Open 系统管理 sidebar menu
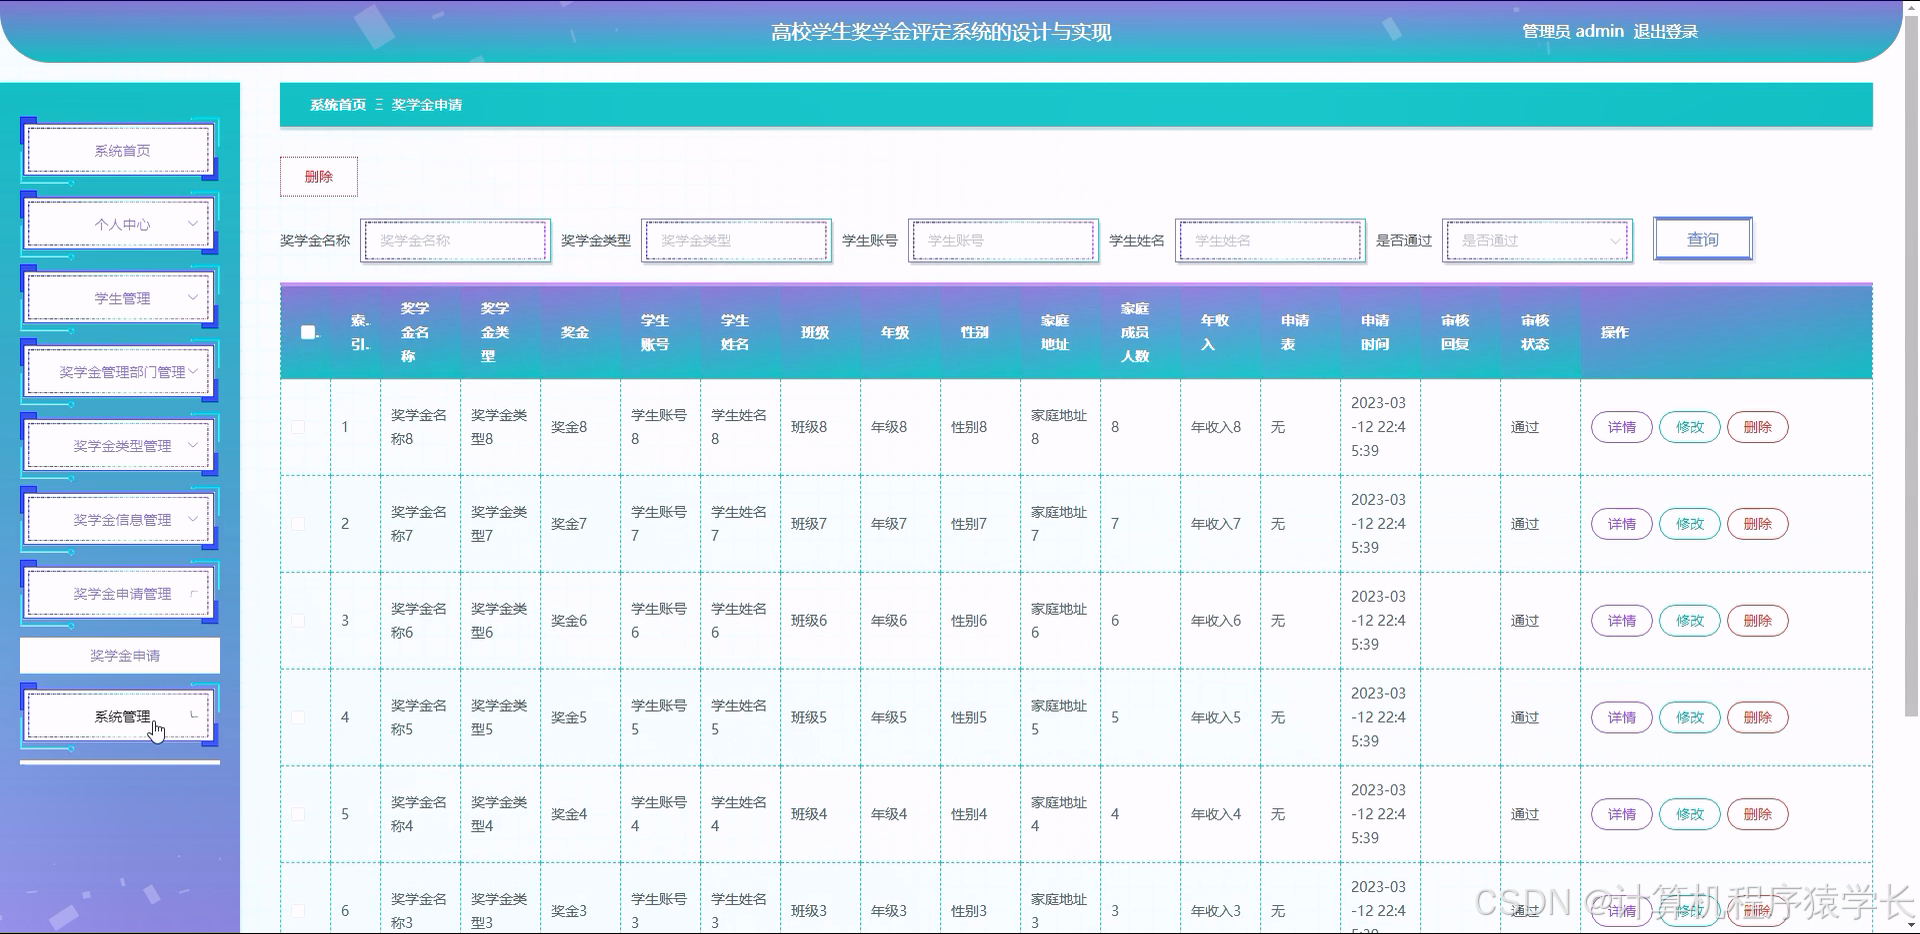Screen dimensions: 1920x934 (x=119, y=717)
